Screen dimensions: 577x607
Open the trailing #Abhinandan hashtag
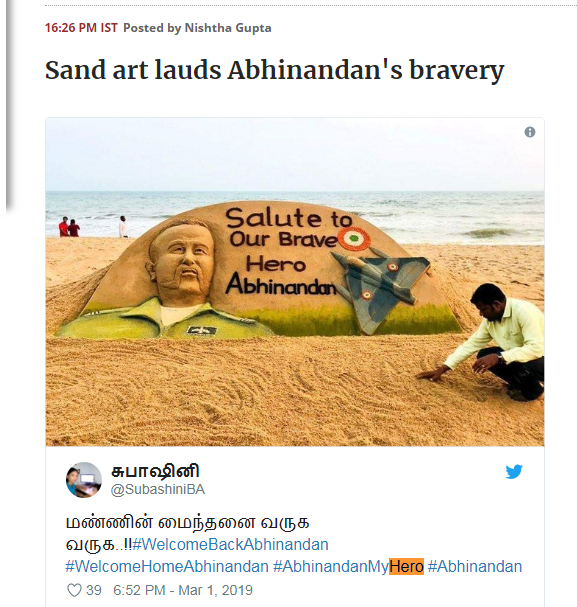[x=475, y=566]
